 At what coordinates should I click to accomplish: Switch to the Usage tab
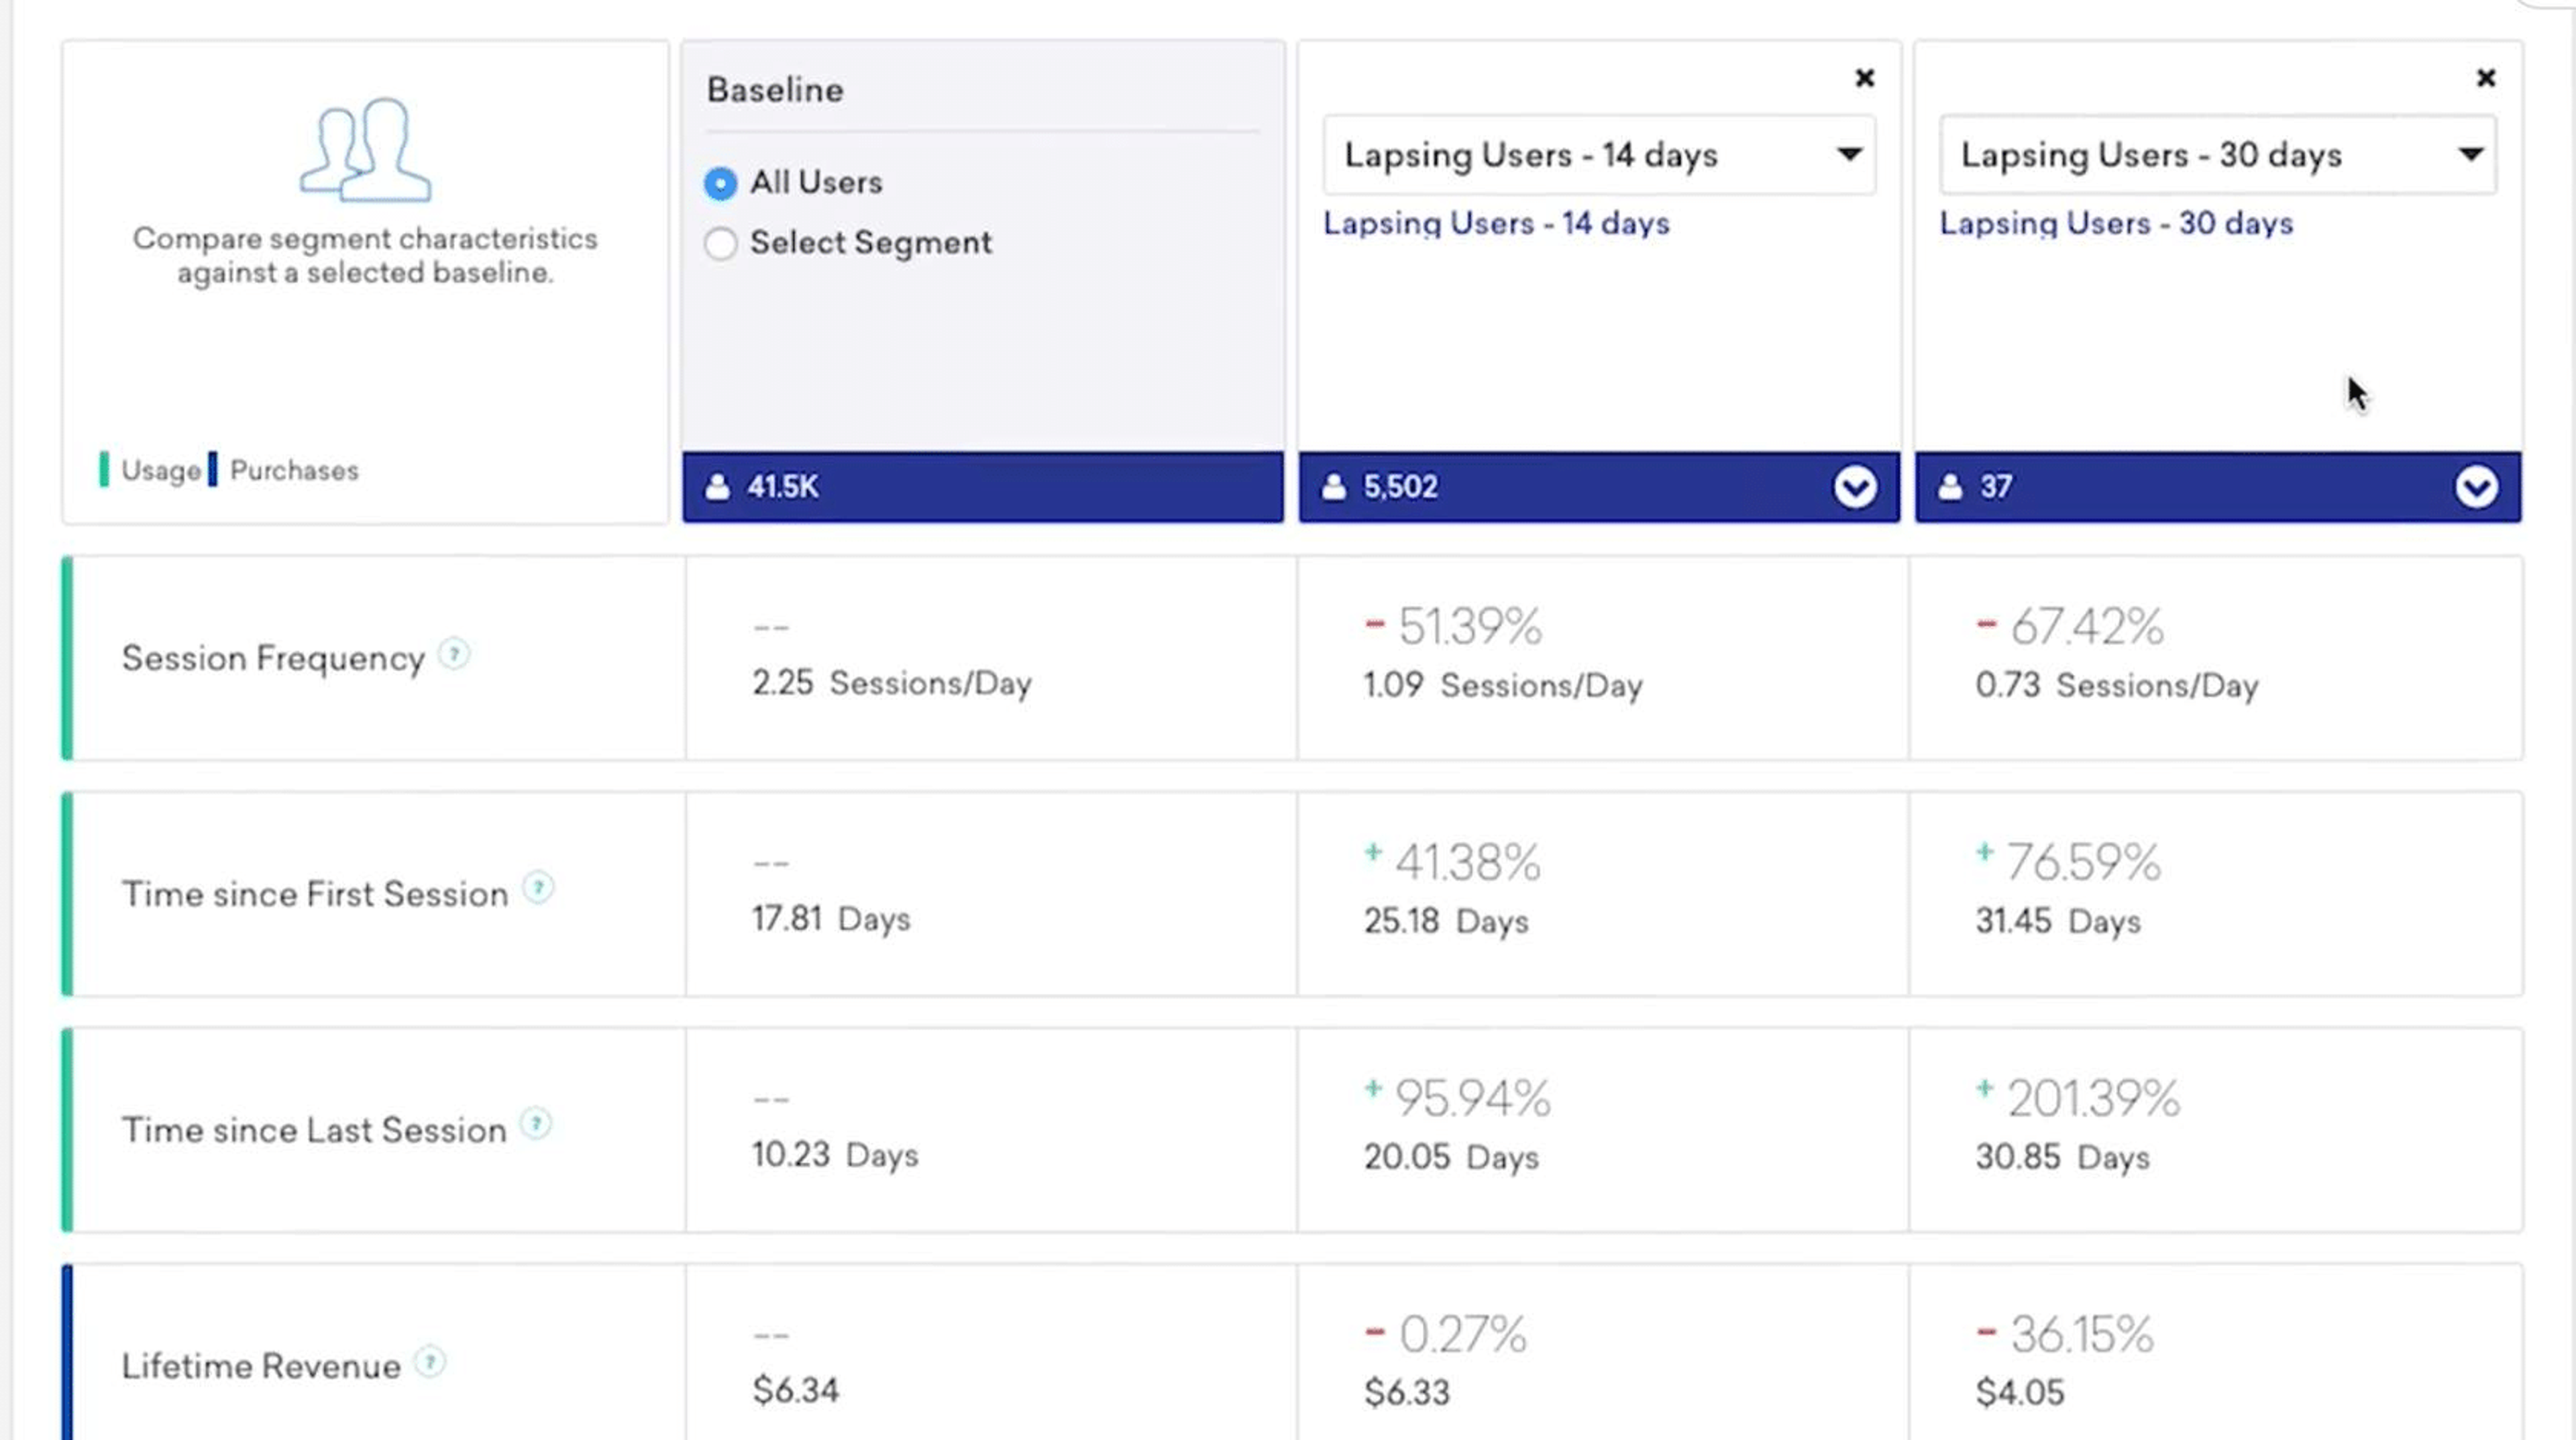point(159,469)
